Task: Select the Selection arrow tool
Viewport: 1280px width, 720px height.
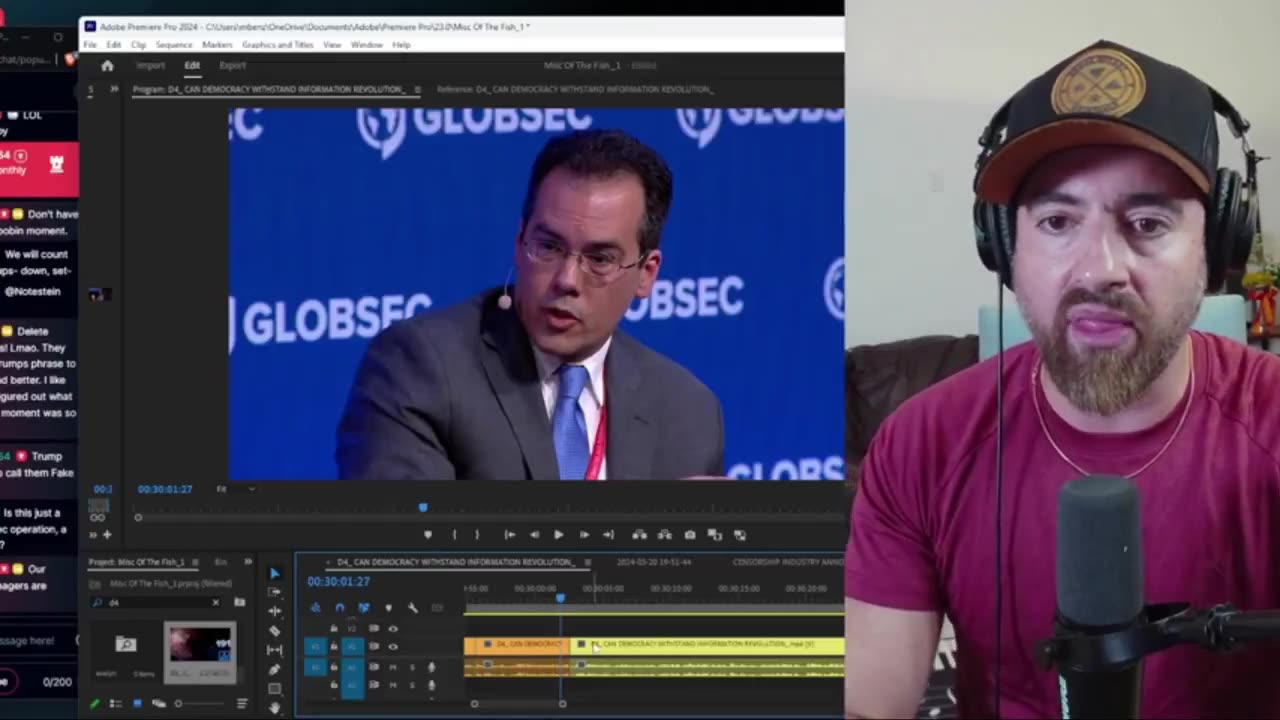Action: coord(274,573)
